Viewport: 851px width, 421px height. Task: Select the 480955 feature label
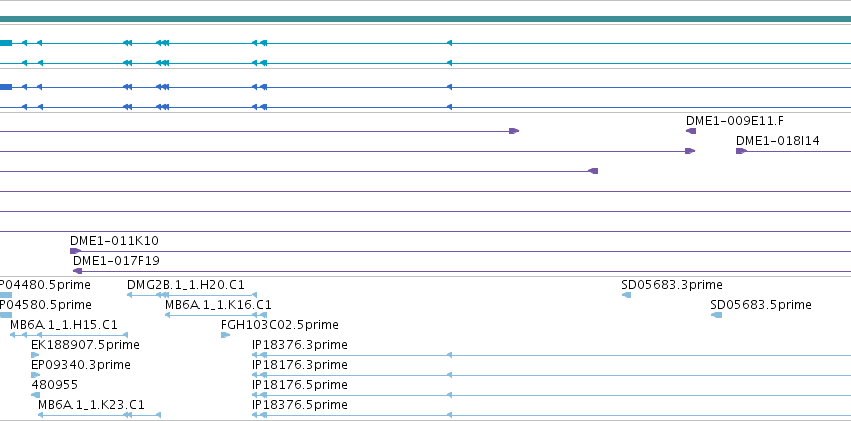tap(55, 385)
